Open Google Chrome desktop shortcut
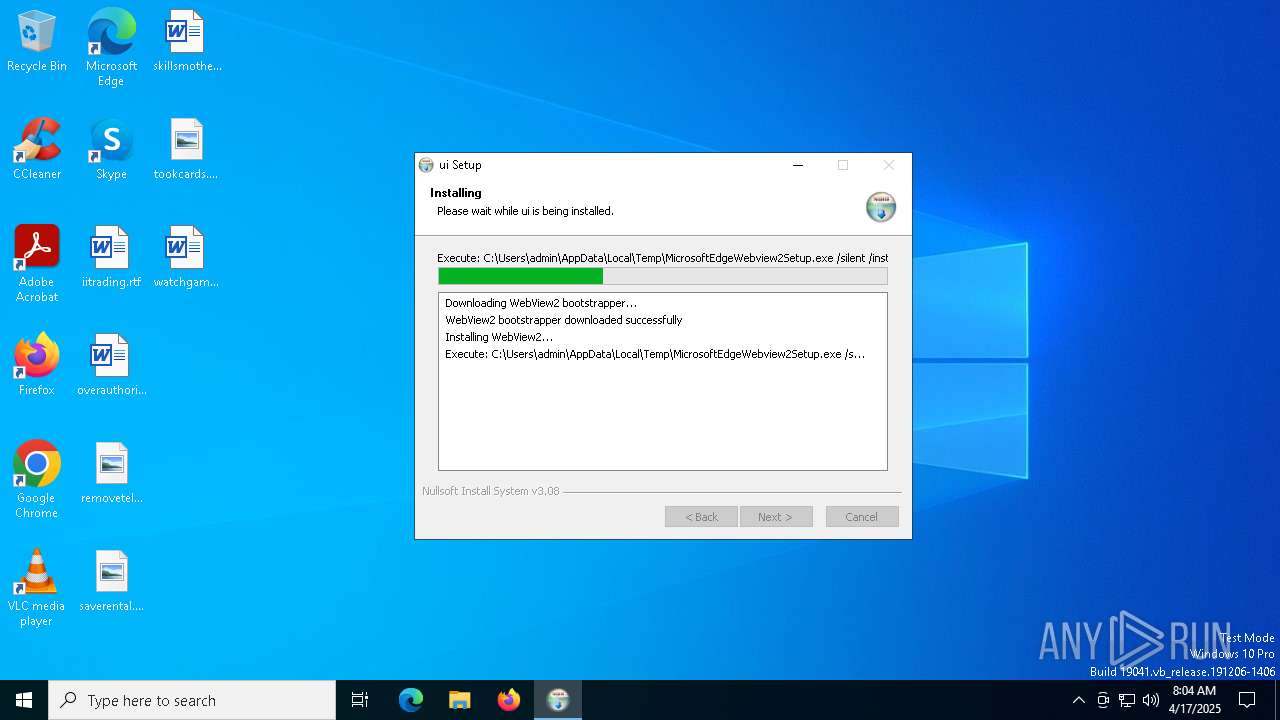This screenshot has height=720, width=1280. (x=37, y=480)
